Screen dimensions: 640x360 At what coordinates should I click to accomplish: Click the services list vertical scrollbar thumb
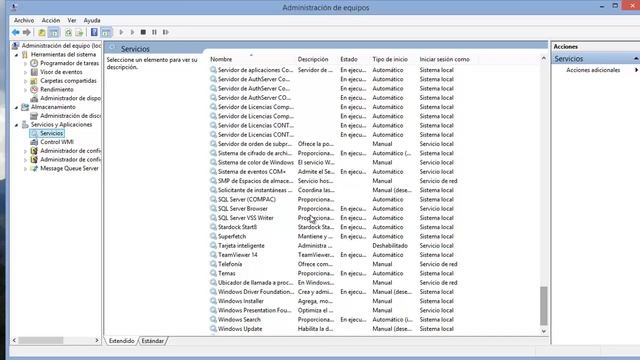pos(544,306)
